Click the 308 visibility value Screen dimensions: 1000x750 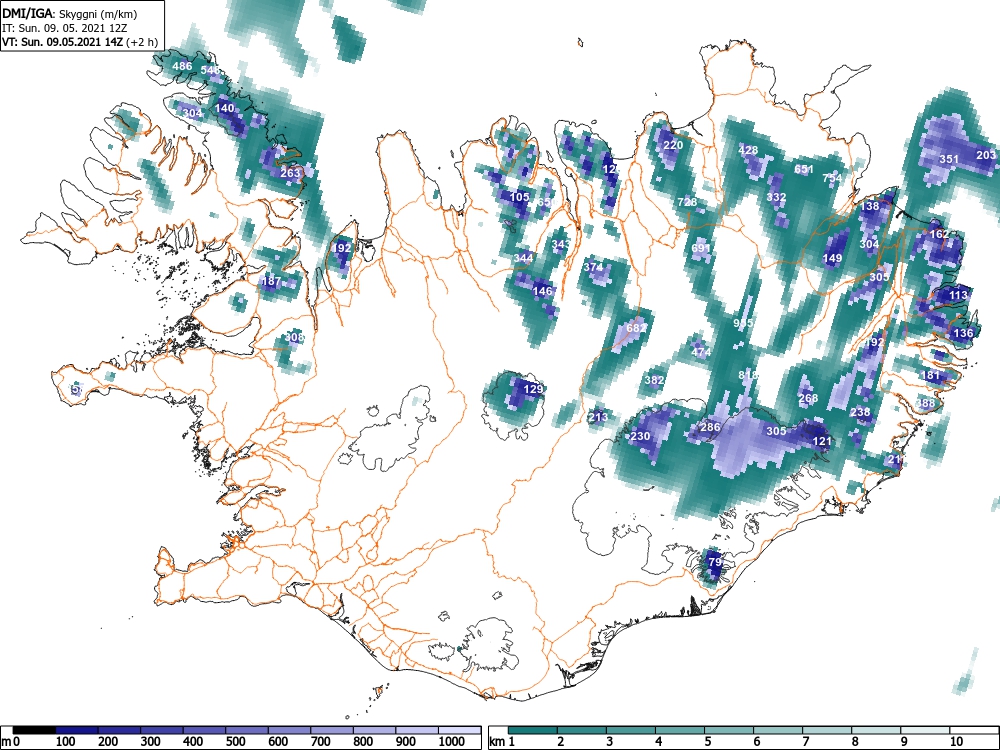(x=294, y=337)
